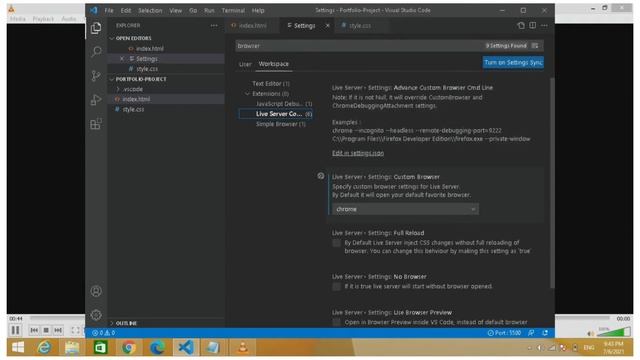Enable the Full Reload checkbox

tap(336, 243)
